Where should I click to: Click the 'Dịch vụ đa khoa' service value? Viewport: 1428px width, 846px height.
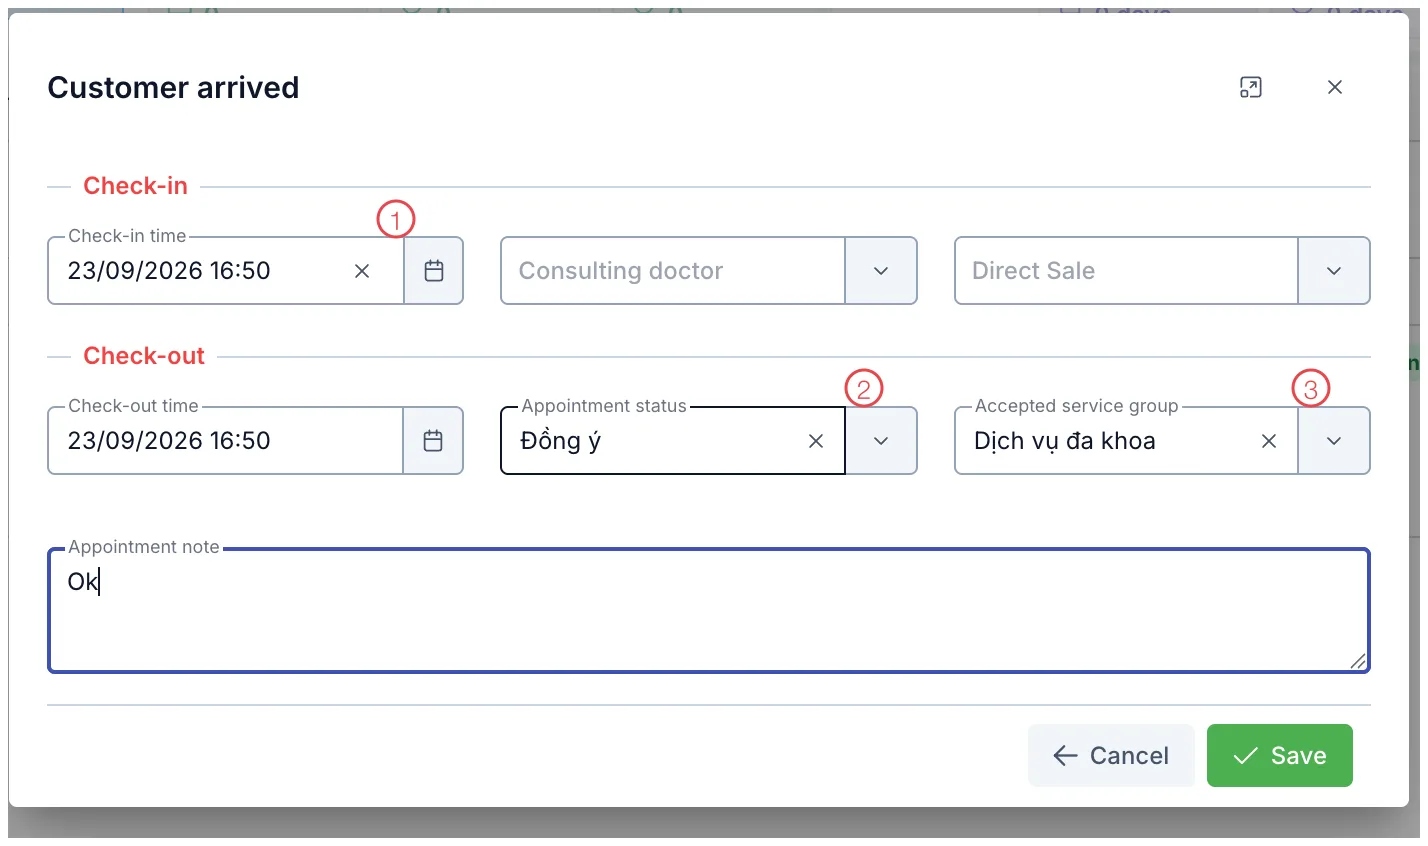[x=1065, y=441]
